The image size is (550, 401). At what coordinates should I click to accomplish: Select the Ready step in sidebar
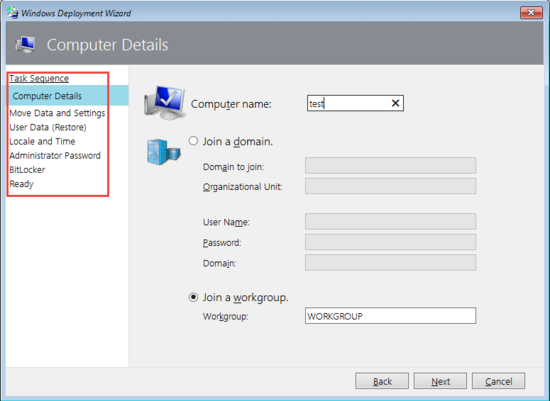coord(21,184)
